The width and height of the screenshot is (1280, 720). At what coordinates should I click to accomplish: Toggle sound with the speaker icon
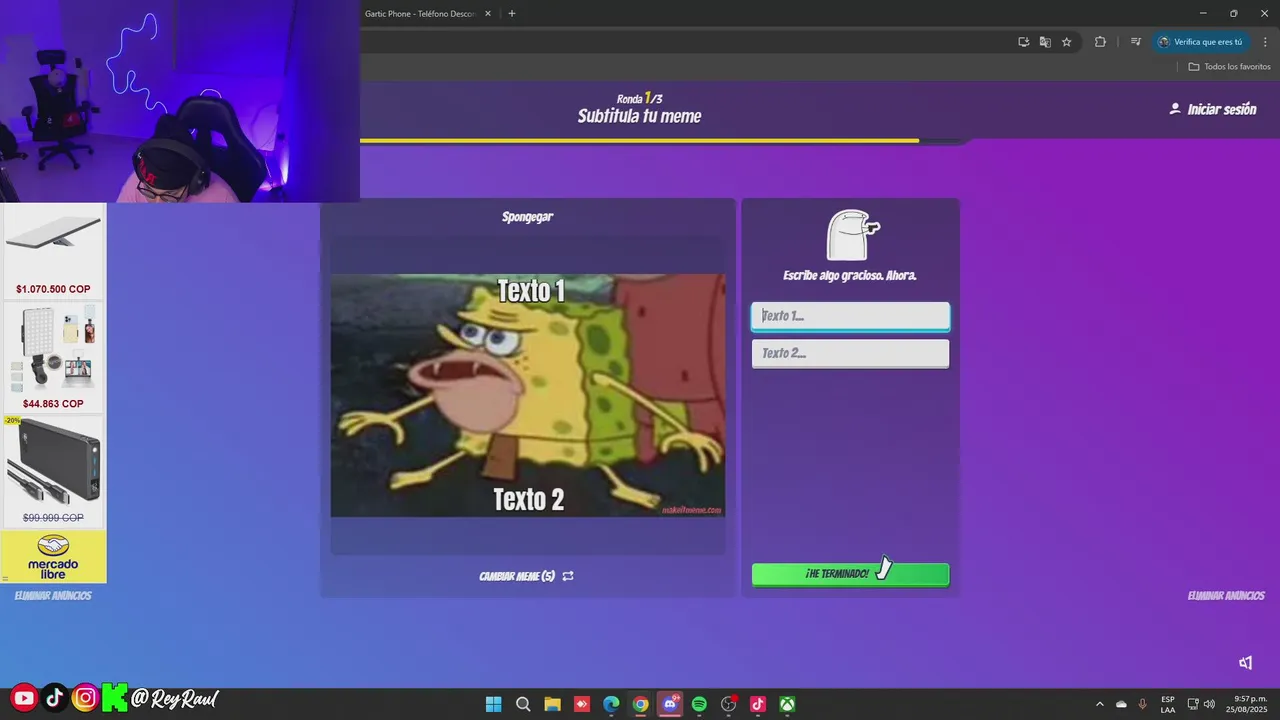[1245, 663]
